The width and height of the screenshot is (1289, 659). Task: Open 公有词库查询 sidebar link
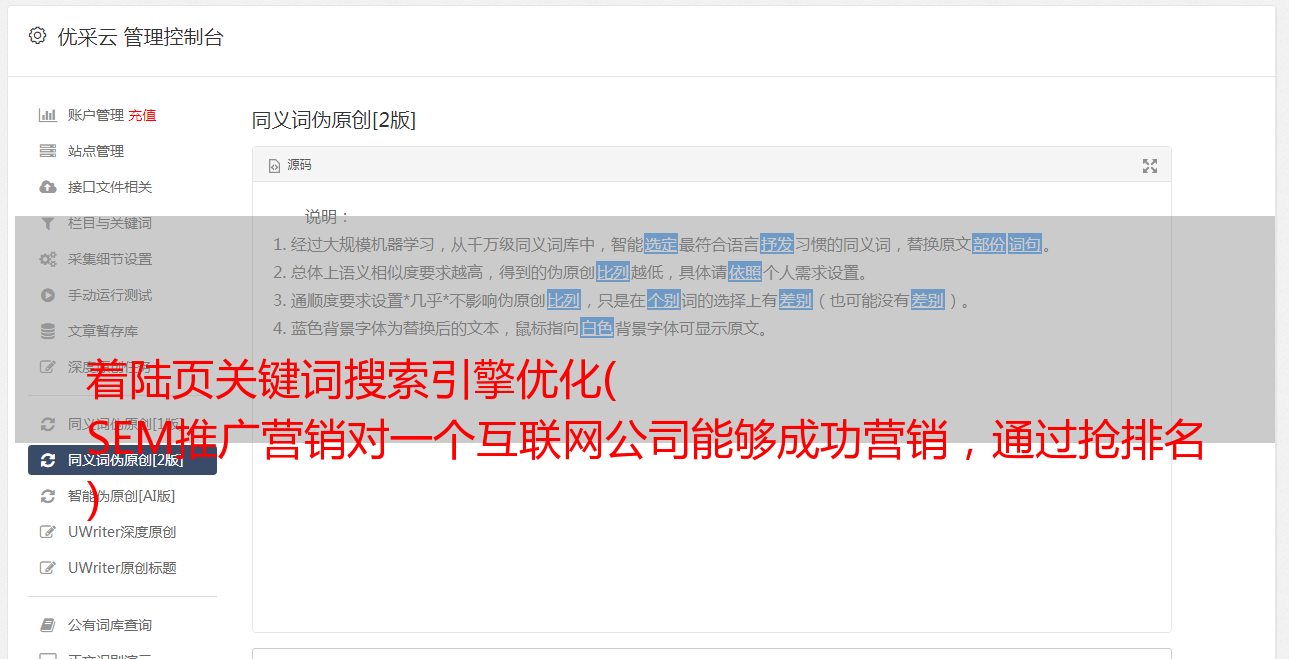[122, 625]
